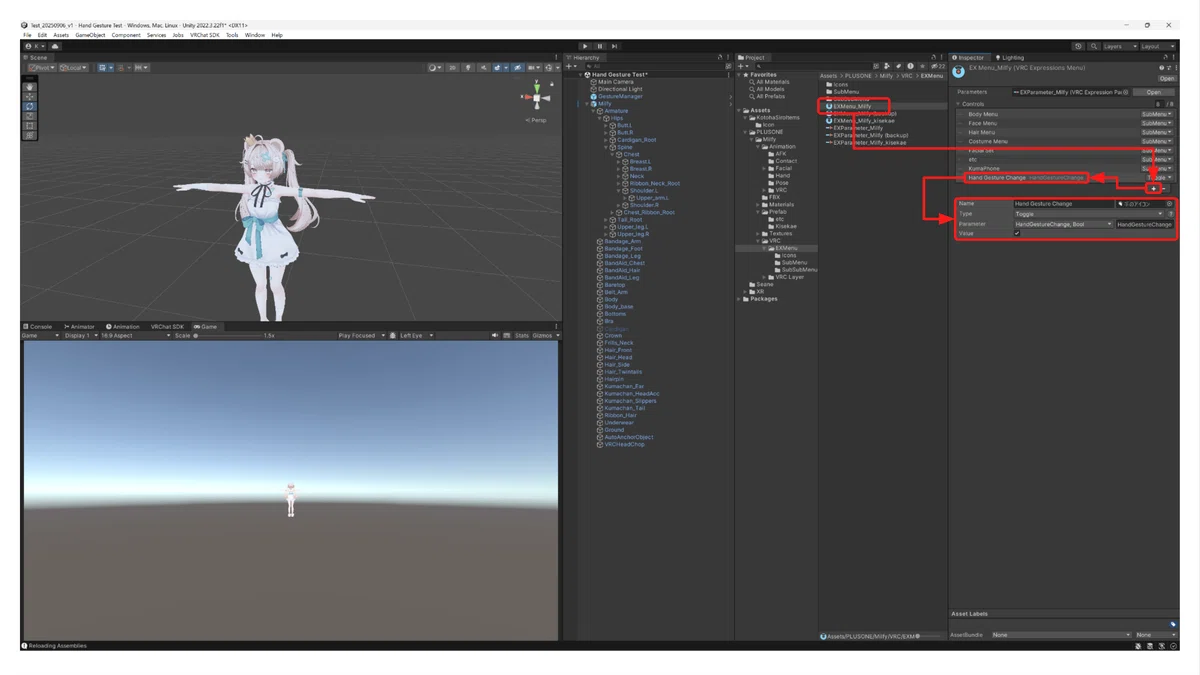The width and height of the screenshot is (1200, 675).
Task: Open the Window menu
Action: coord(255,35)
